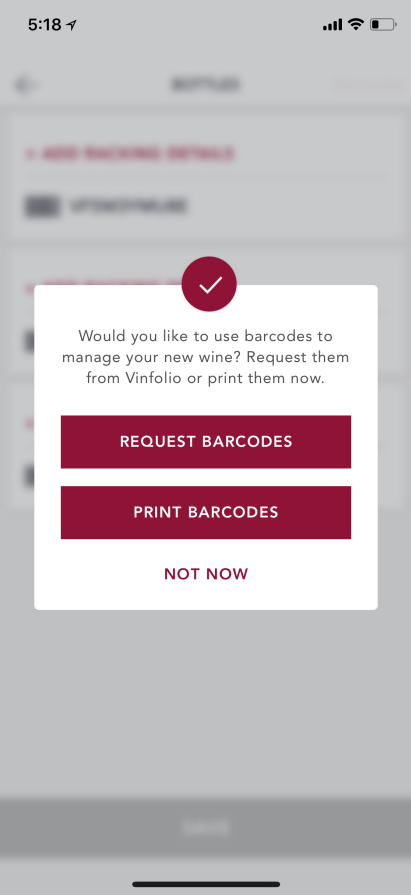This screenshot has width=411, height=895.
Task: Tap the 5:18 clock in status bar
Action: pyautogui.click(x=45, y=25)
